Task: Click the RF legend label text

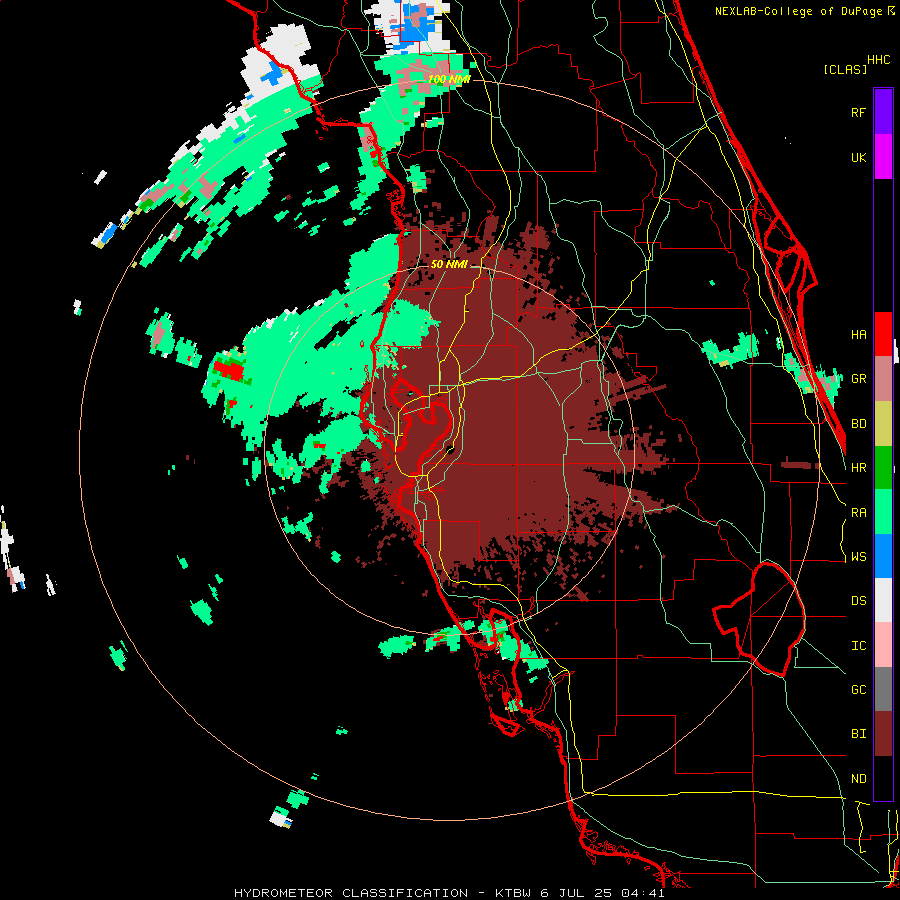Action: pyautogui.click(x=858, y=112)
